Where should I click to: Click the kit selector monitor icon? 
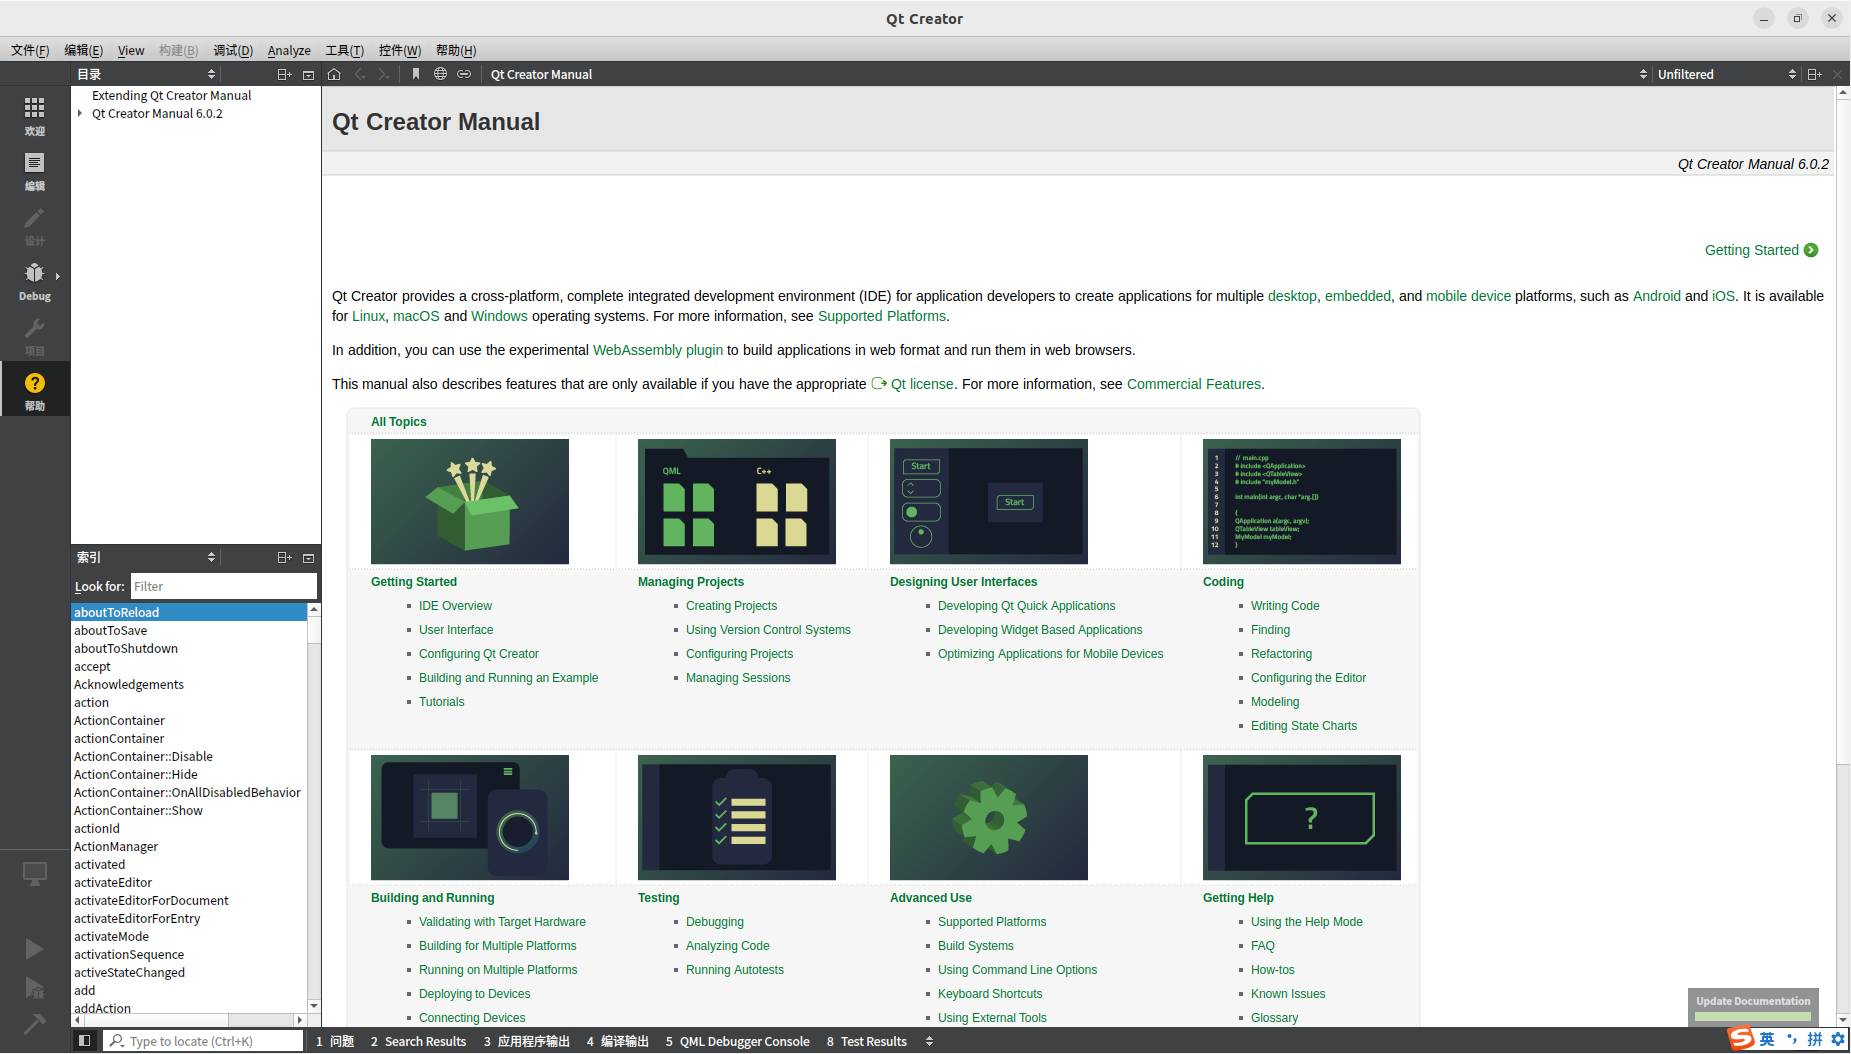(x=34, y=874)
